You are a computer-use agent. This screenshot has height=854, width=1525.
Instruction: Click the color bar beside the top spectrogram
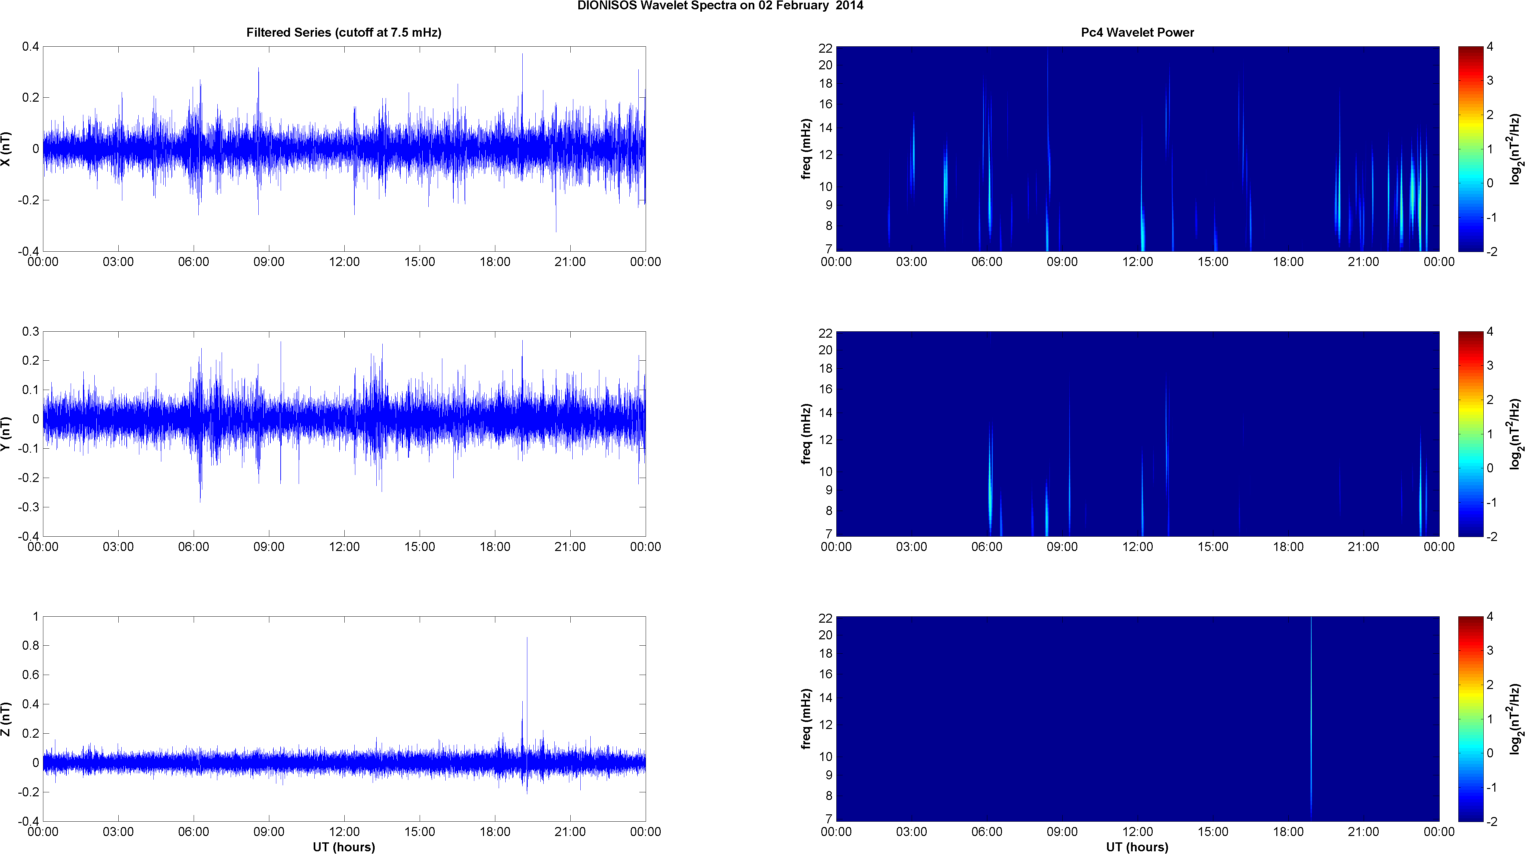pyautogui.click(x=1470, y=149)
